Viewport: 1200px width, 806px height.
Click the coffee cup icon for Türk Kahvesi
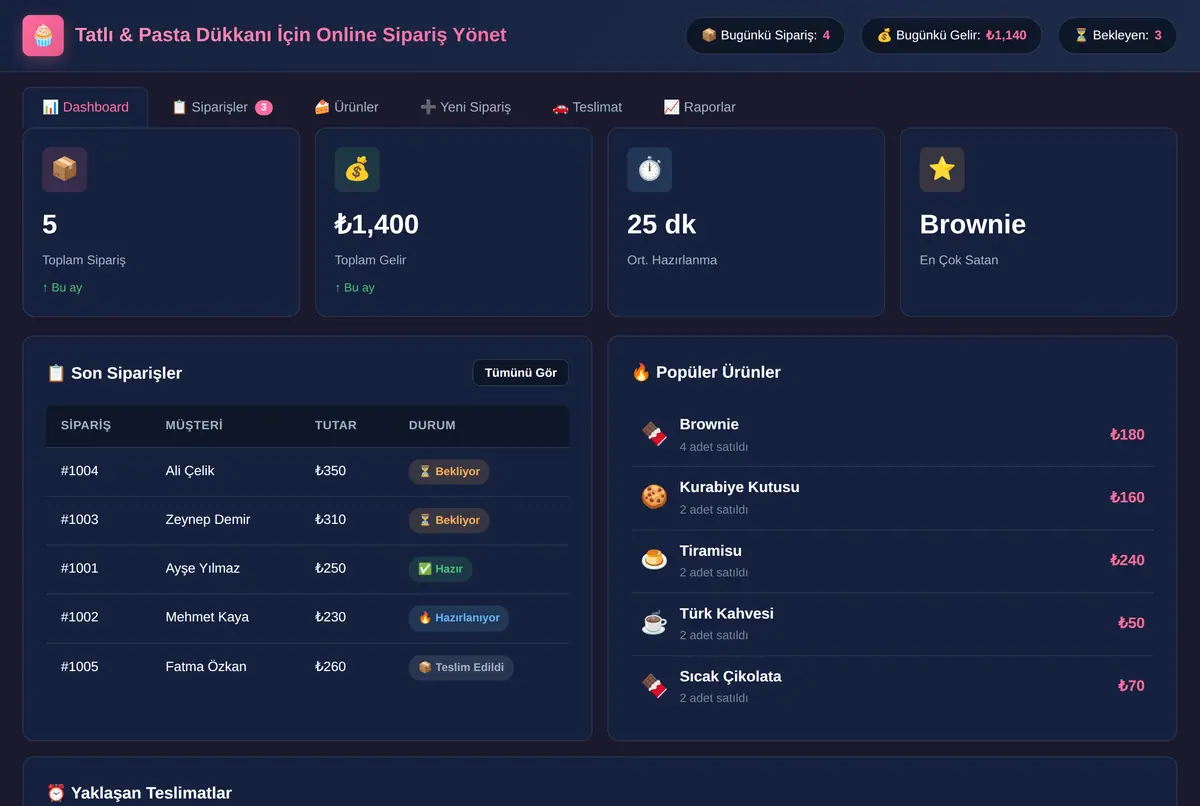click(x=654, y=623)
